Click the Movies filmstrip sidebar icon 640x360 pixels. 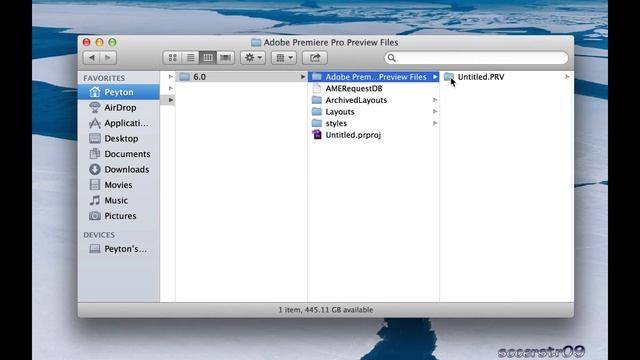click(x=95, y=185)
